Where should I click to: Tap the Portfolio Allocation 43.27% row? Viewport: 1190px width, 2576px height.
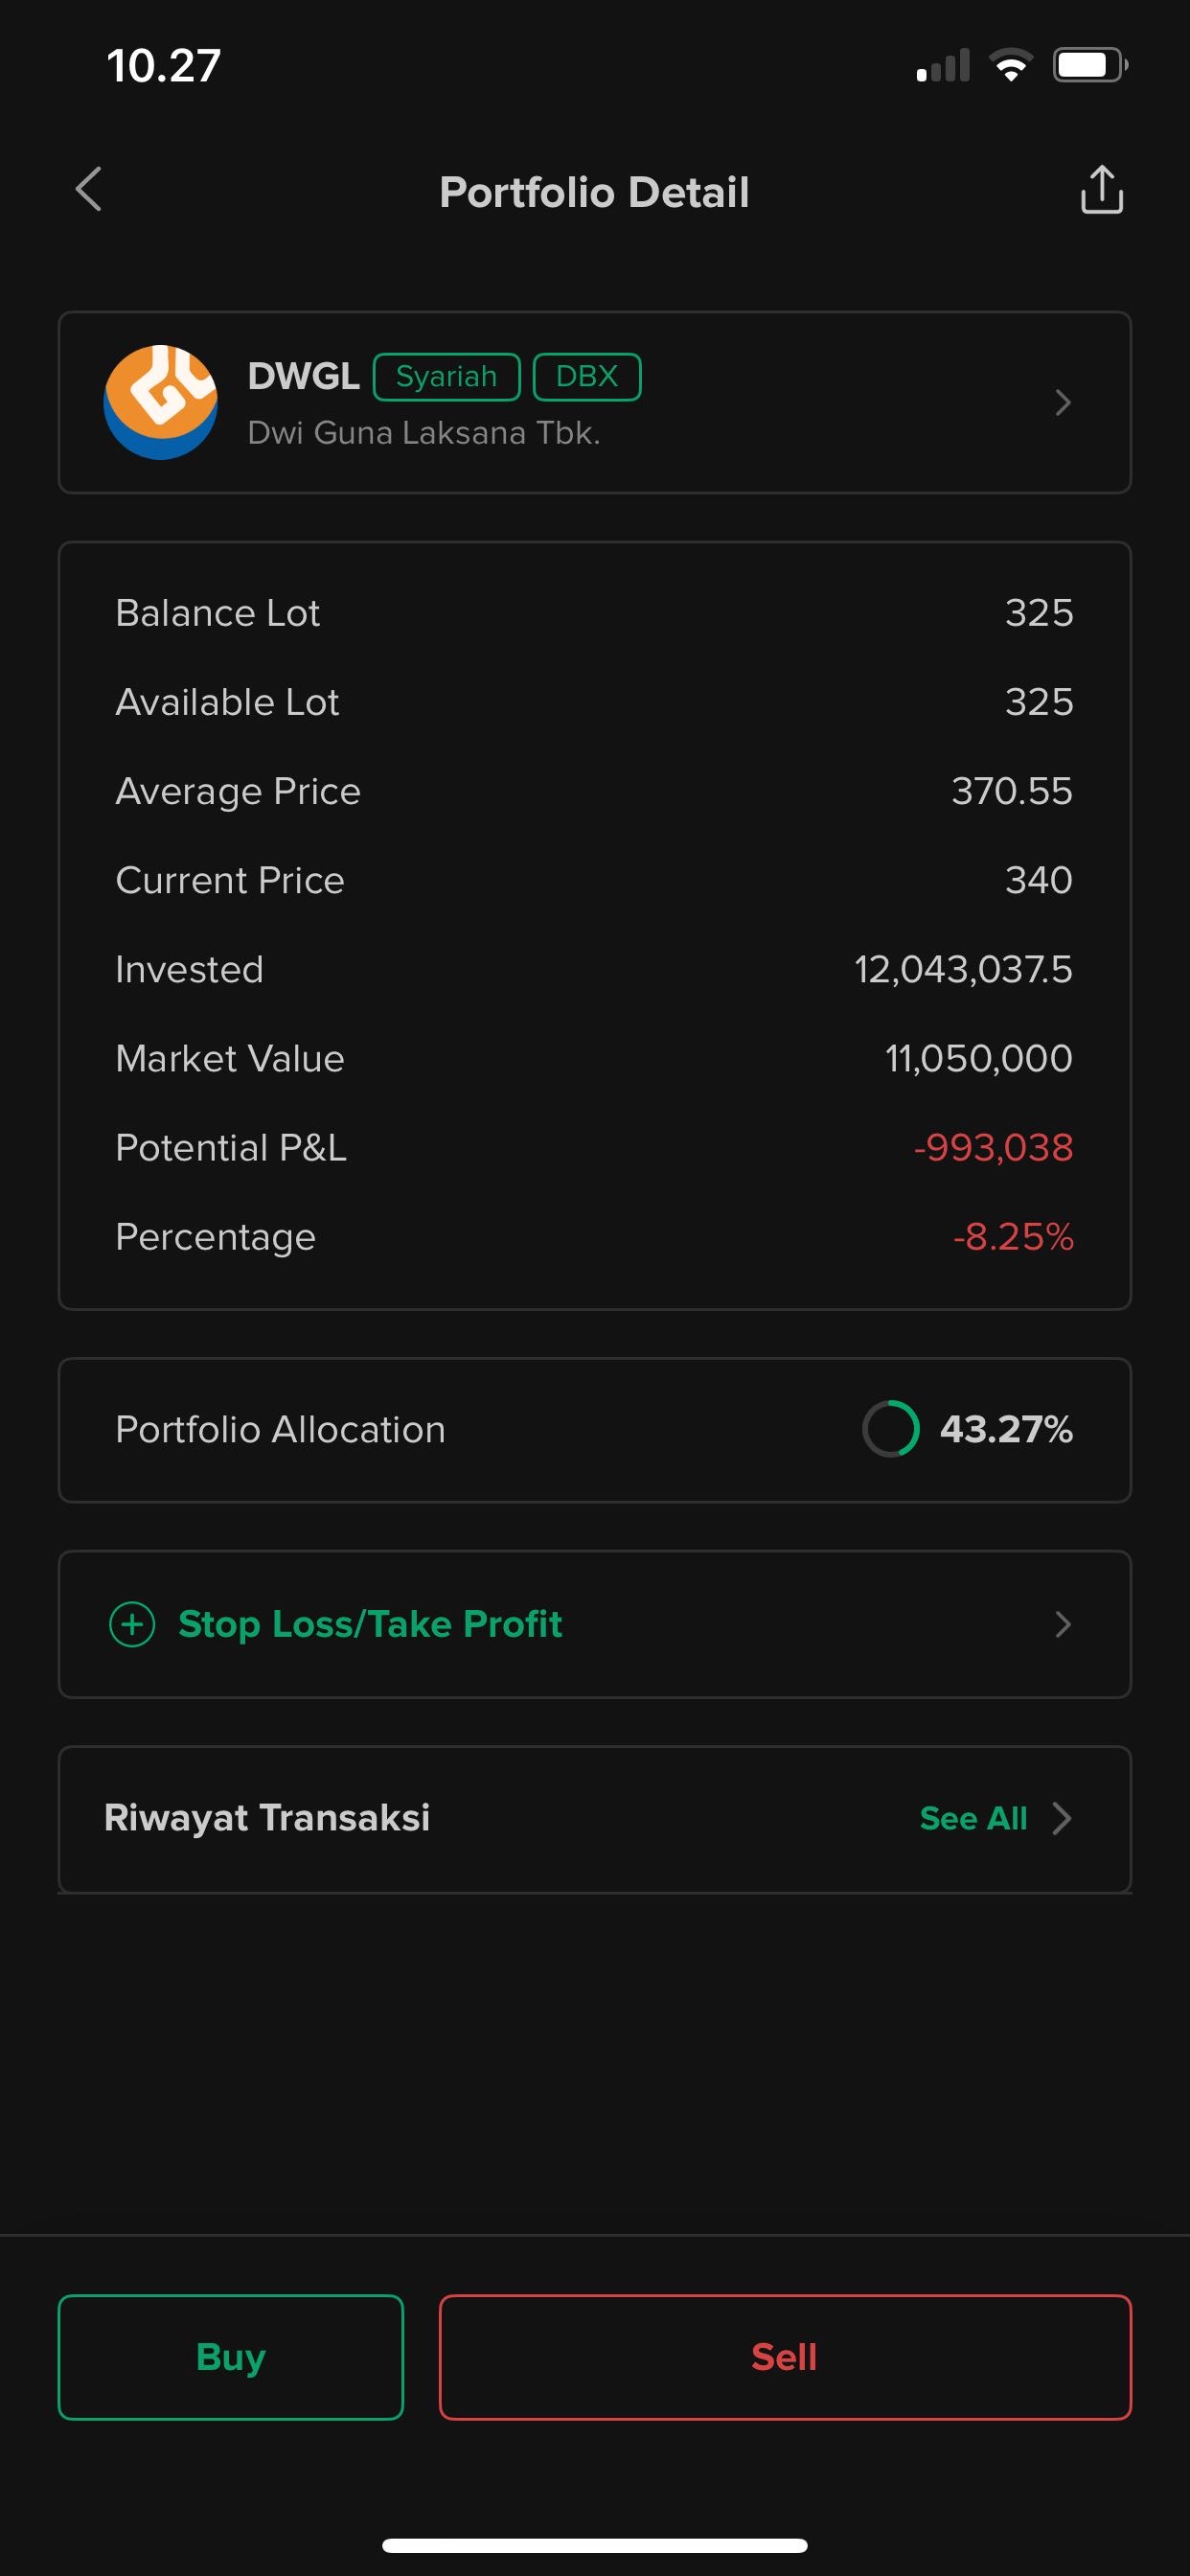click(594, 1430)
